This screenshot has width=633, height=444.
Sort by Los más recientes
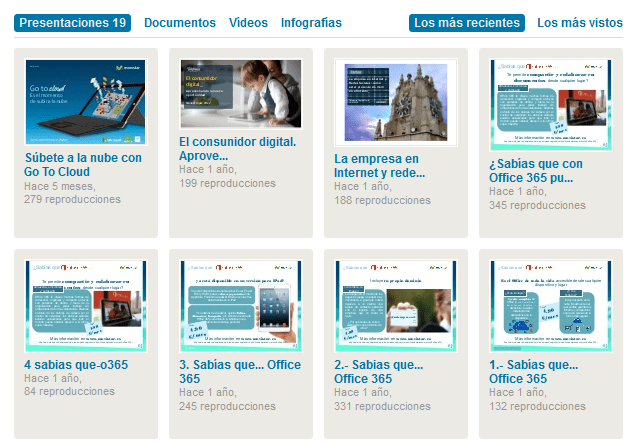tap(466, 22)
